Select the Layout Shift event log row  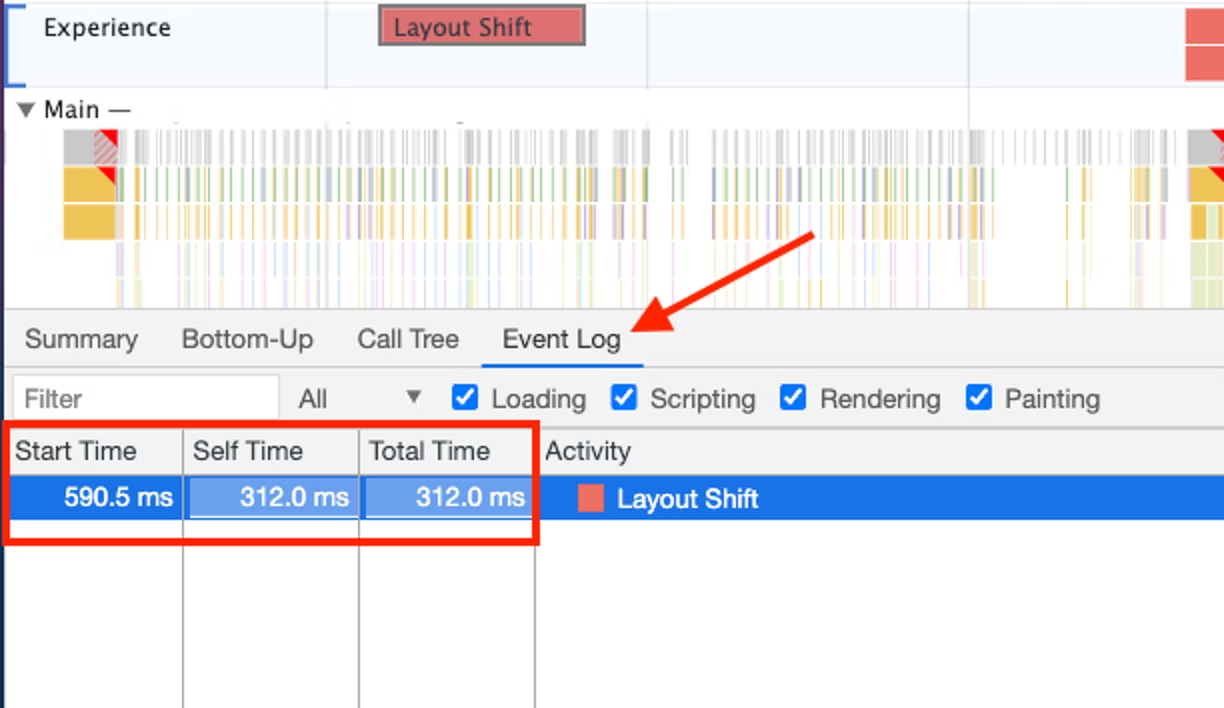614,498
